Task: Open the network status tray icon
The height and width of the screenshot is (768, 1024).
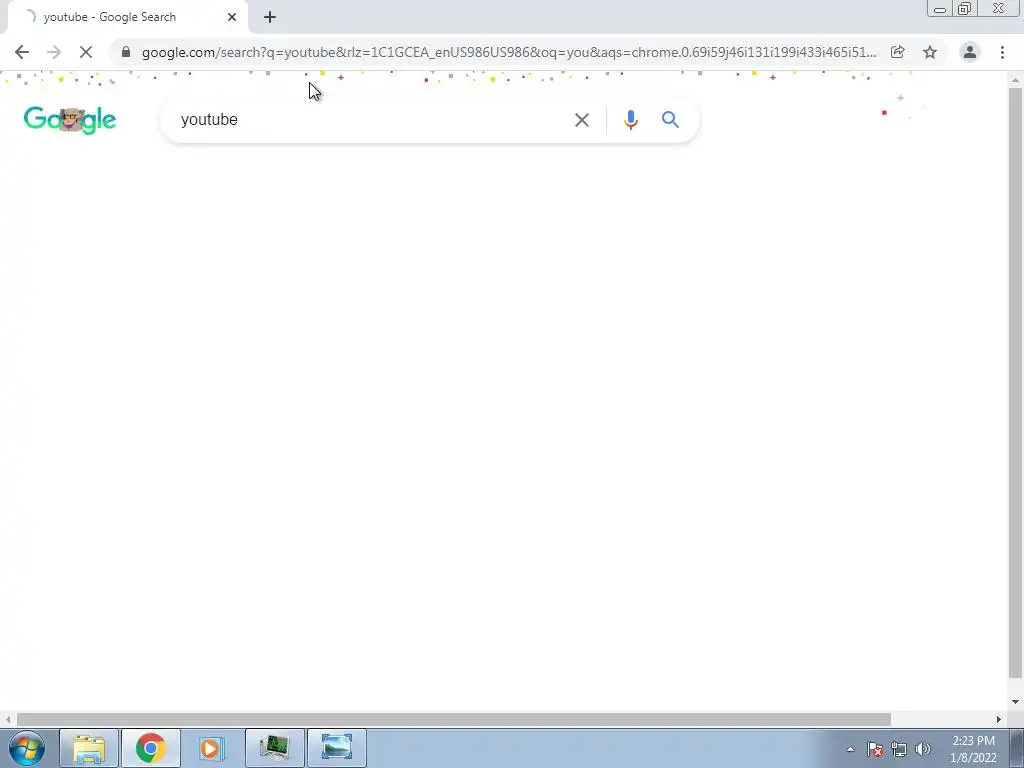Action: (899, 749)
